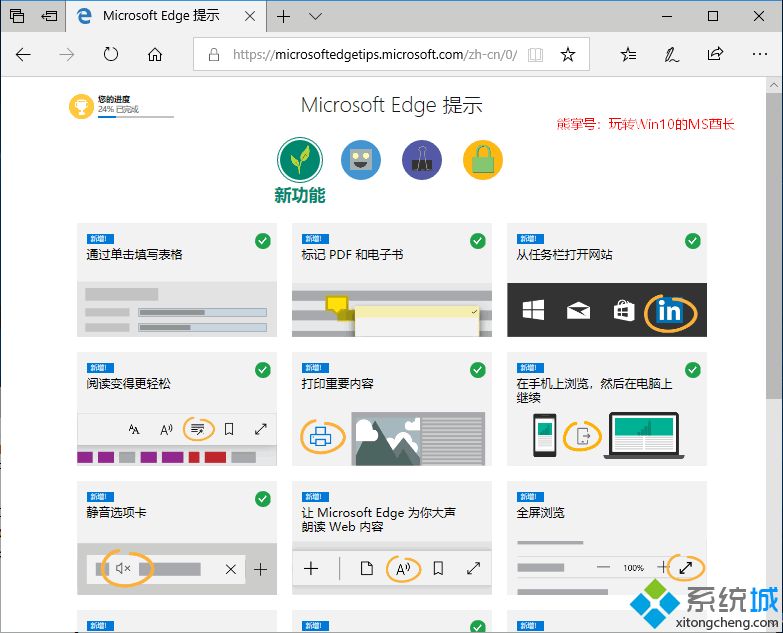Click checkmark on 从任务栏打开网站 card
Screen dimensions: 783x633
tap(693, 241)
